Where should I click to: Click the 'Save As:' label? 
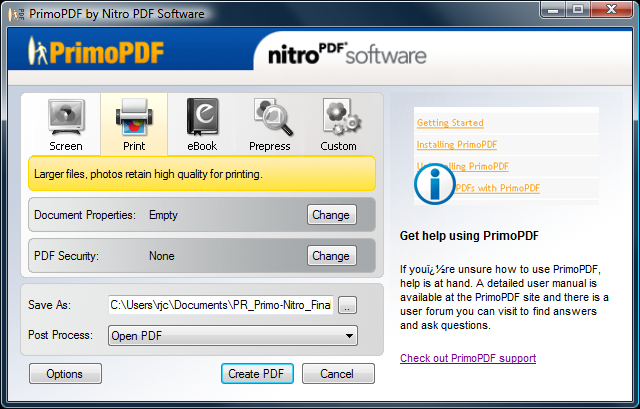pos(49,305)
